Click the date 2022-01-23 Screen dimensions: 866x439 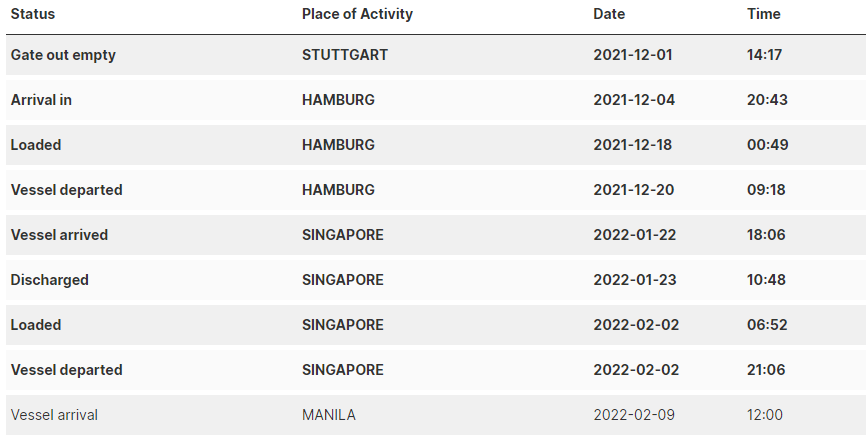tap(635, 280)
